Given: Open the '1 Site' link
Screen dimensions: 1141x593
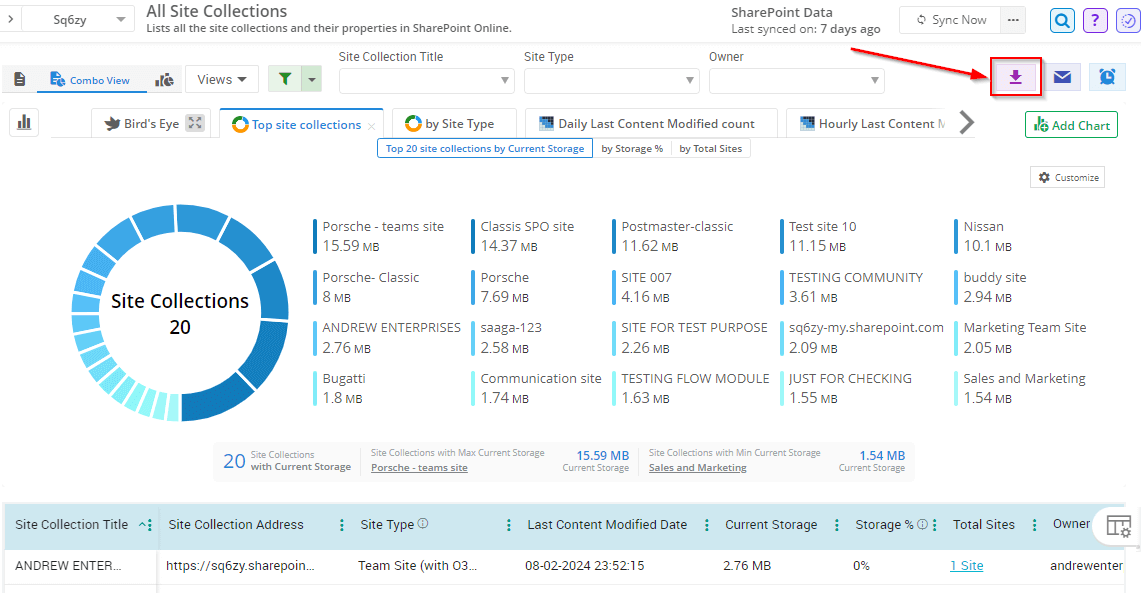Looking at the screenshot, I should pyautogui.click(x=966, y=565).
